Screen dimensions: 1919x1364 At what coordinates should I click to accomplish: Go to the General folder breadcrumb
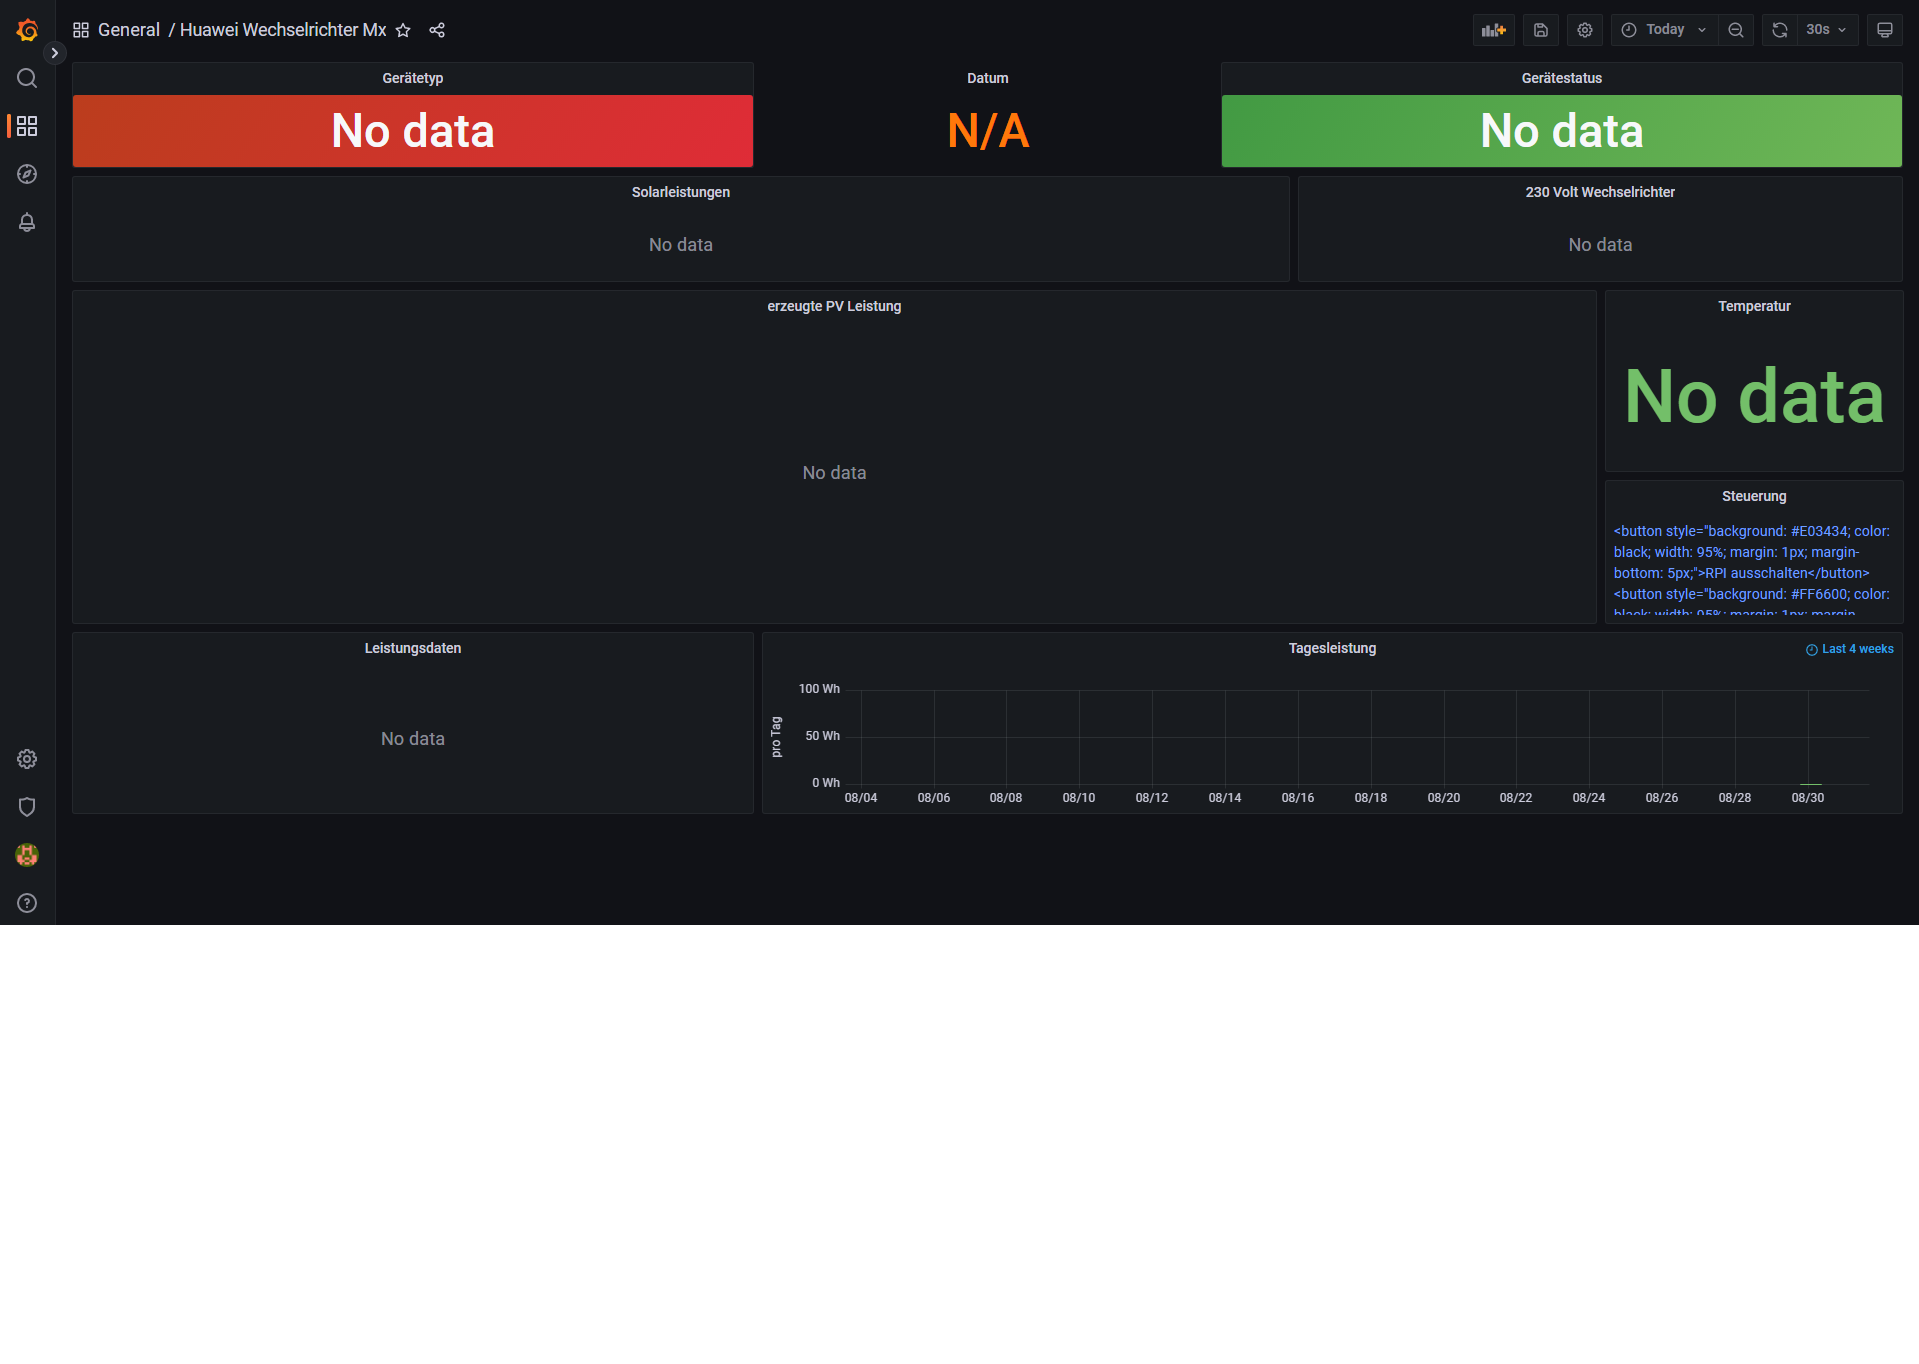pos(129,30)
